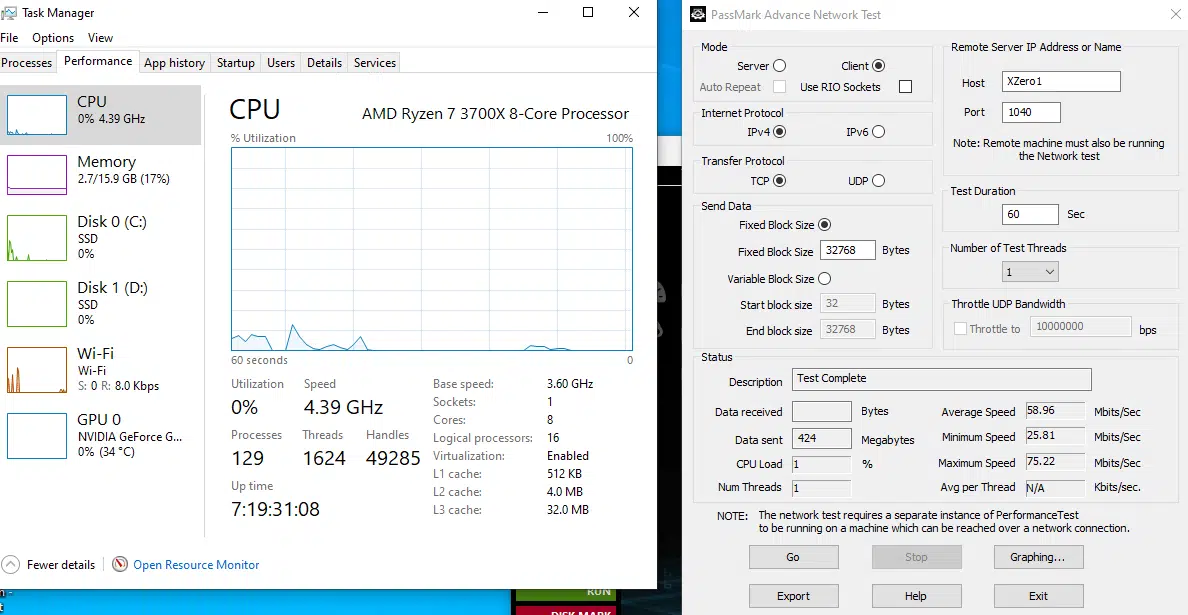
Task: Click the AMD Ryzen 7 3700X processor name
Action: 496,114
